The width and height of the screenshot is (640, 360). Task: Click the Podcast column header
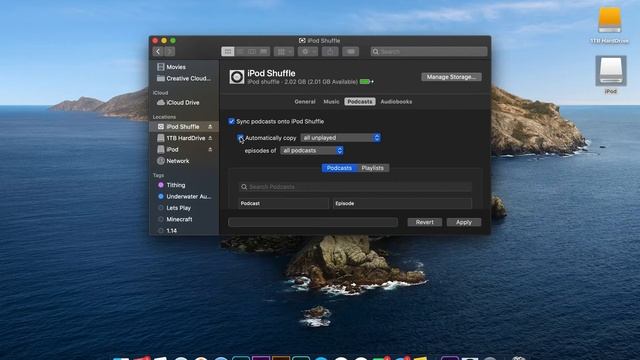[x=283, y=203]
